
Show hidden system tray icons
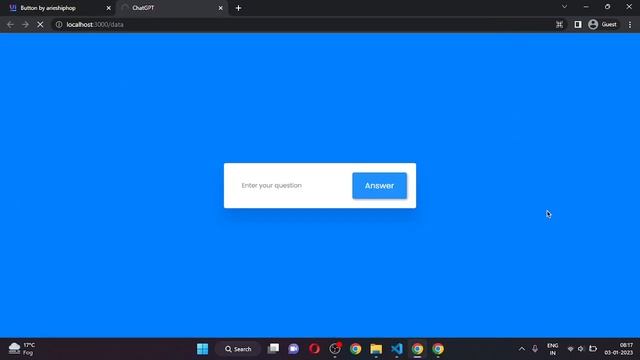point(522,349)
